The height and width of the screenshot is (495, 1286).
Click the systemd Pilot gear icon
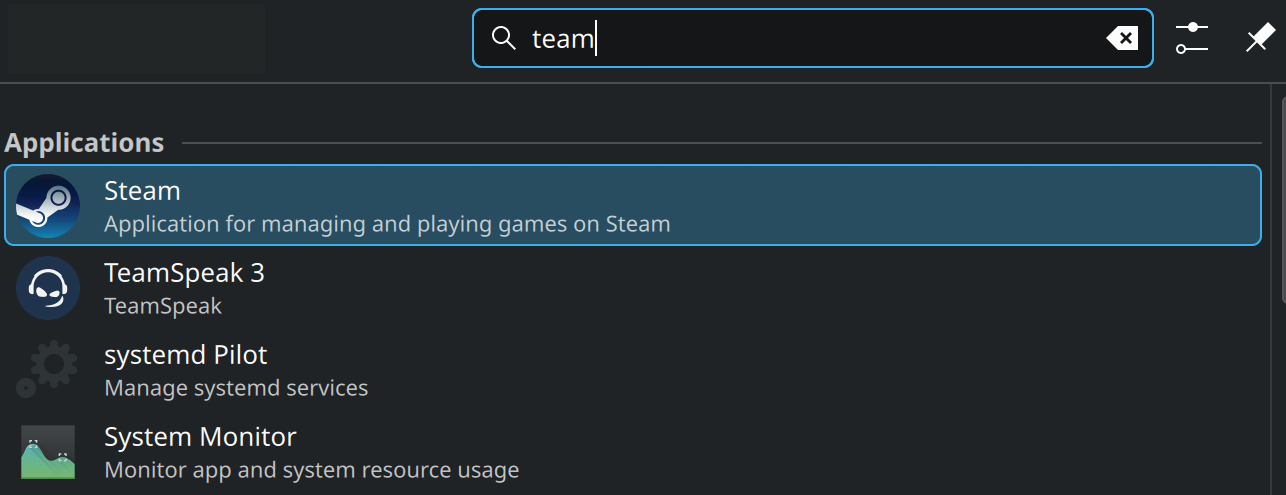(x=48, y=370)
